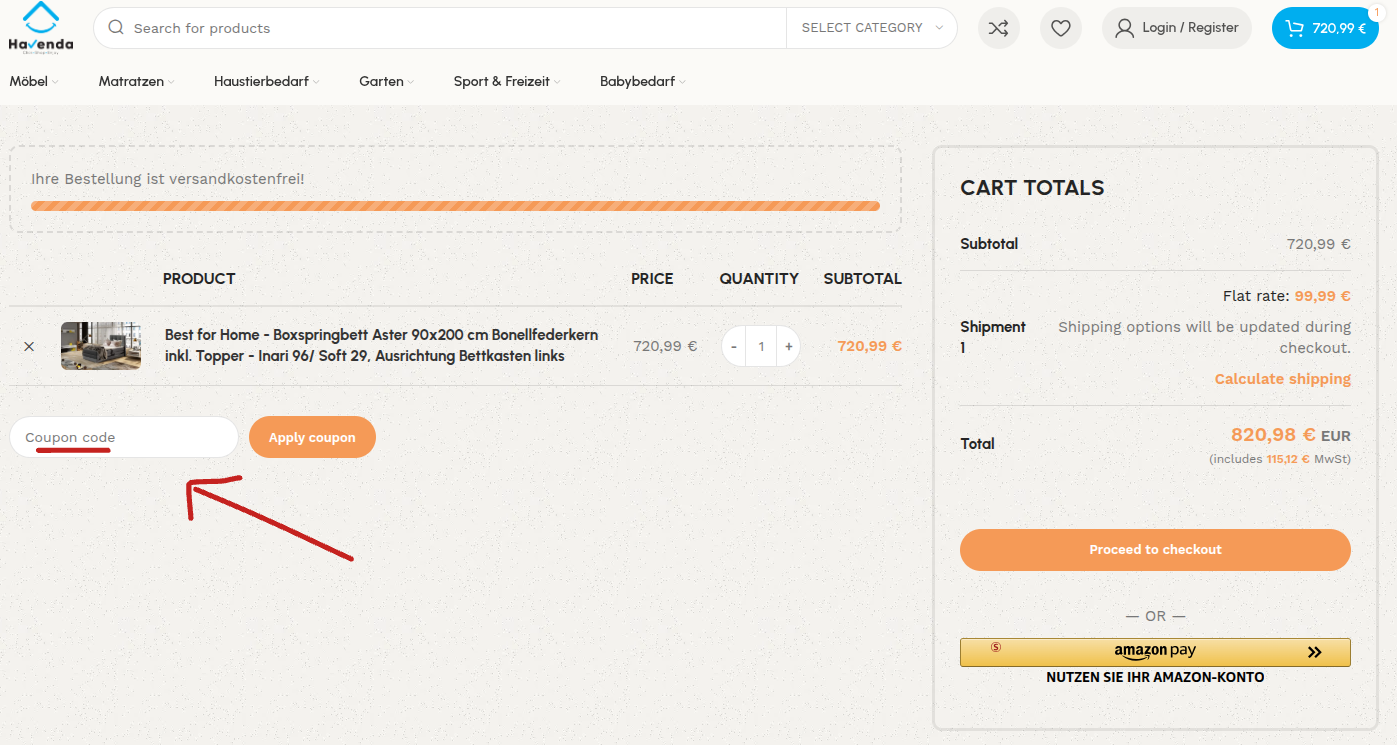Remove the Boxspringbett item with X icon
This screenshot has width=1397, height=745.
(x=29, y=346)
